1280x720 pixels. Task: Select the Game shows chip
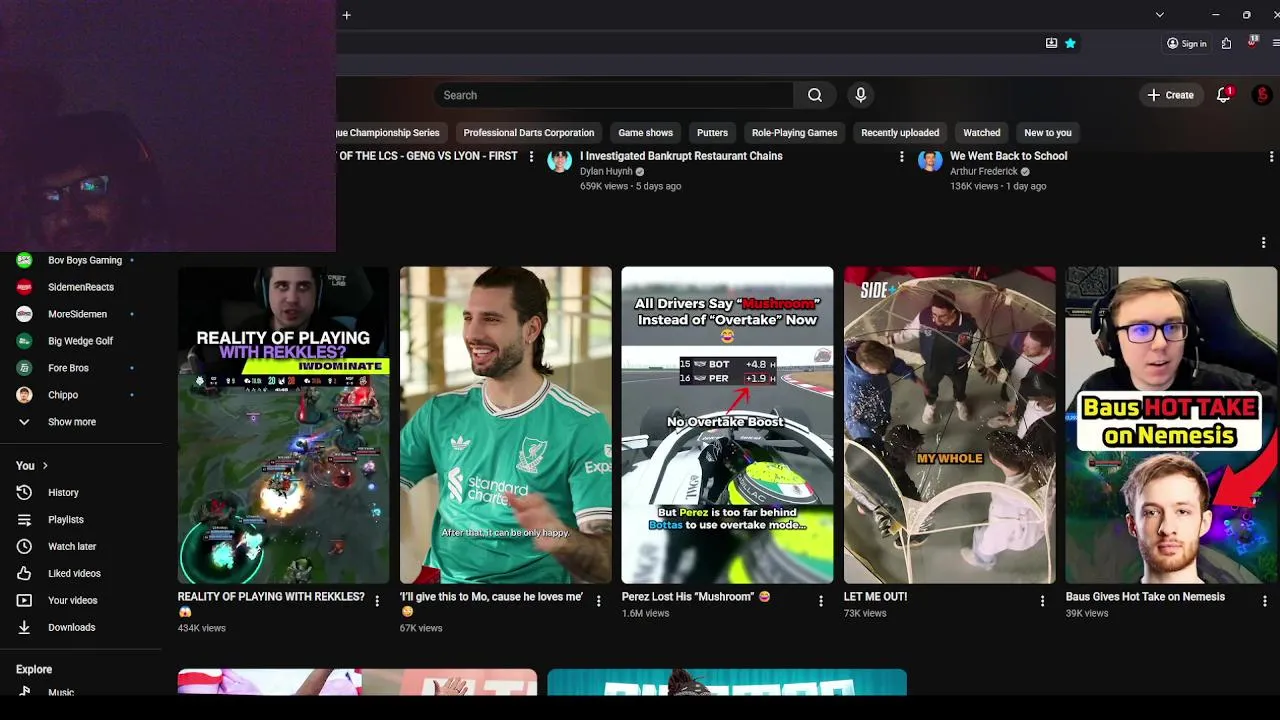645,132
